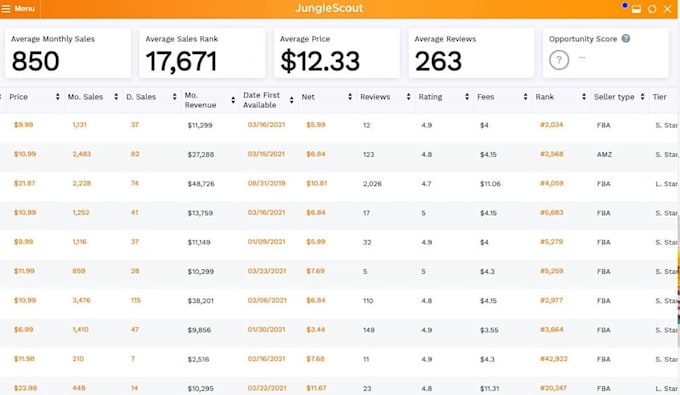Click rank #2,034 link
Image resolution: width=680 pixels, height=395 pixels.
[x=551, y=125]
